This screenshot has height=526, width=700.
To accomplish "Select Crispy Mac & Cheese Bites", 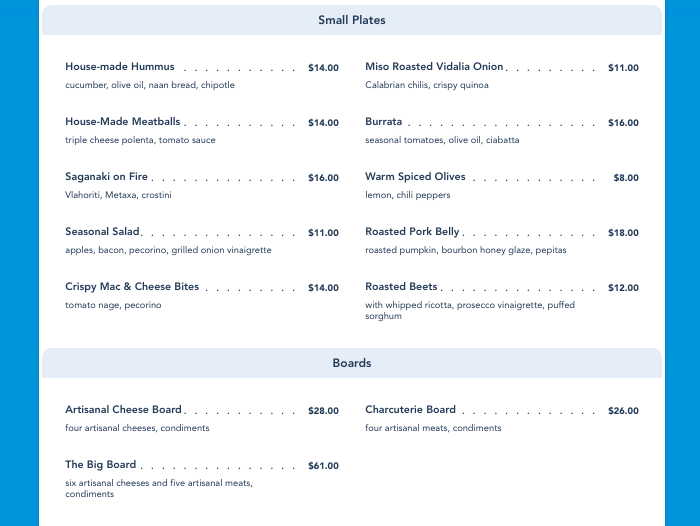I will click(132, 287).
